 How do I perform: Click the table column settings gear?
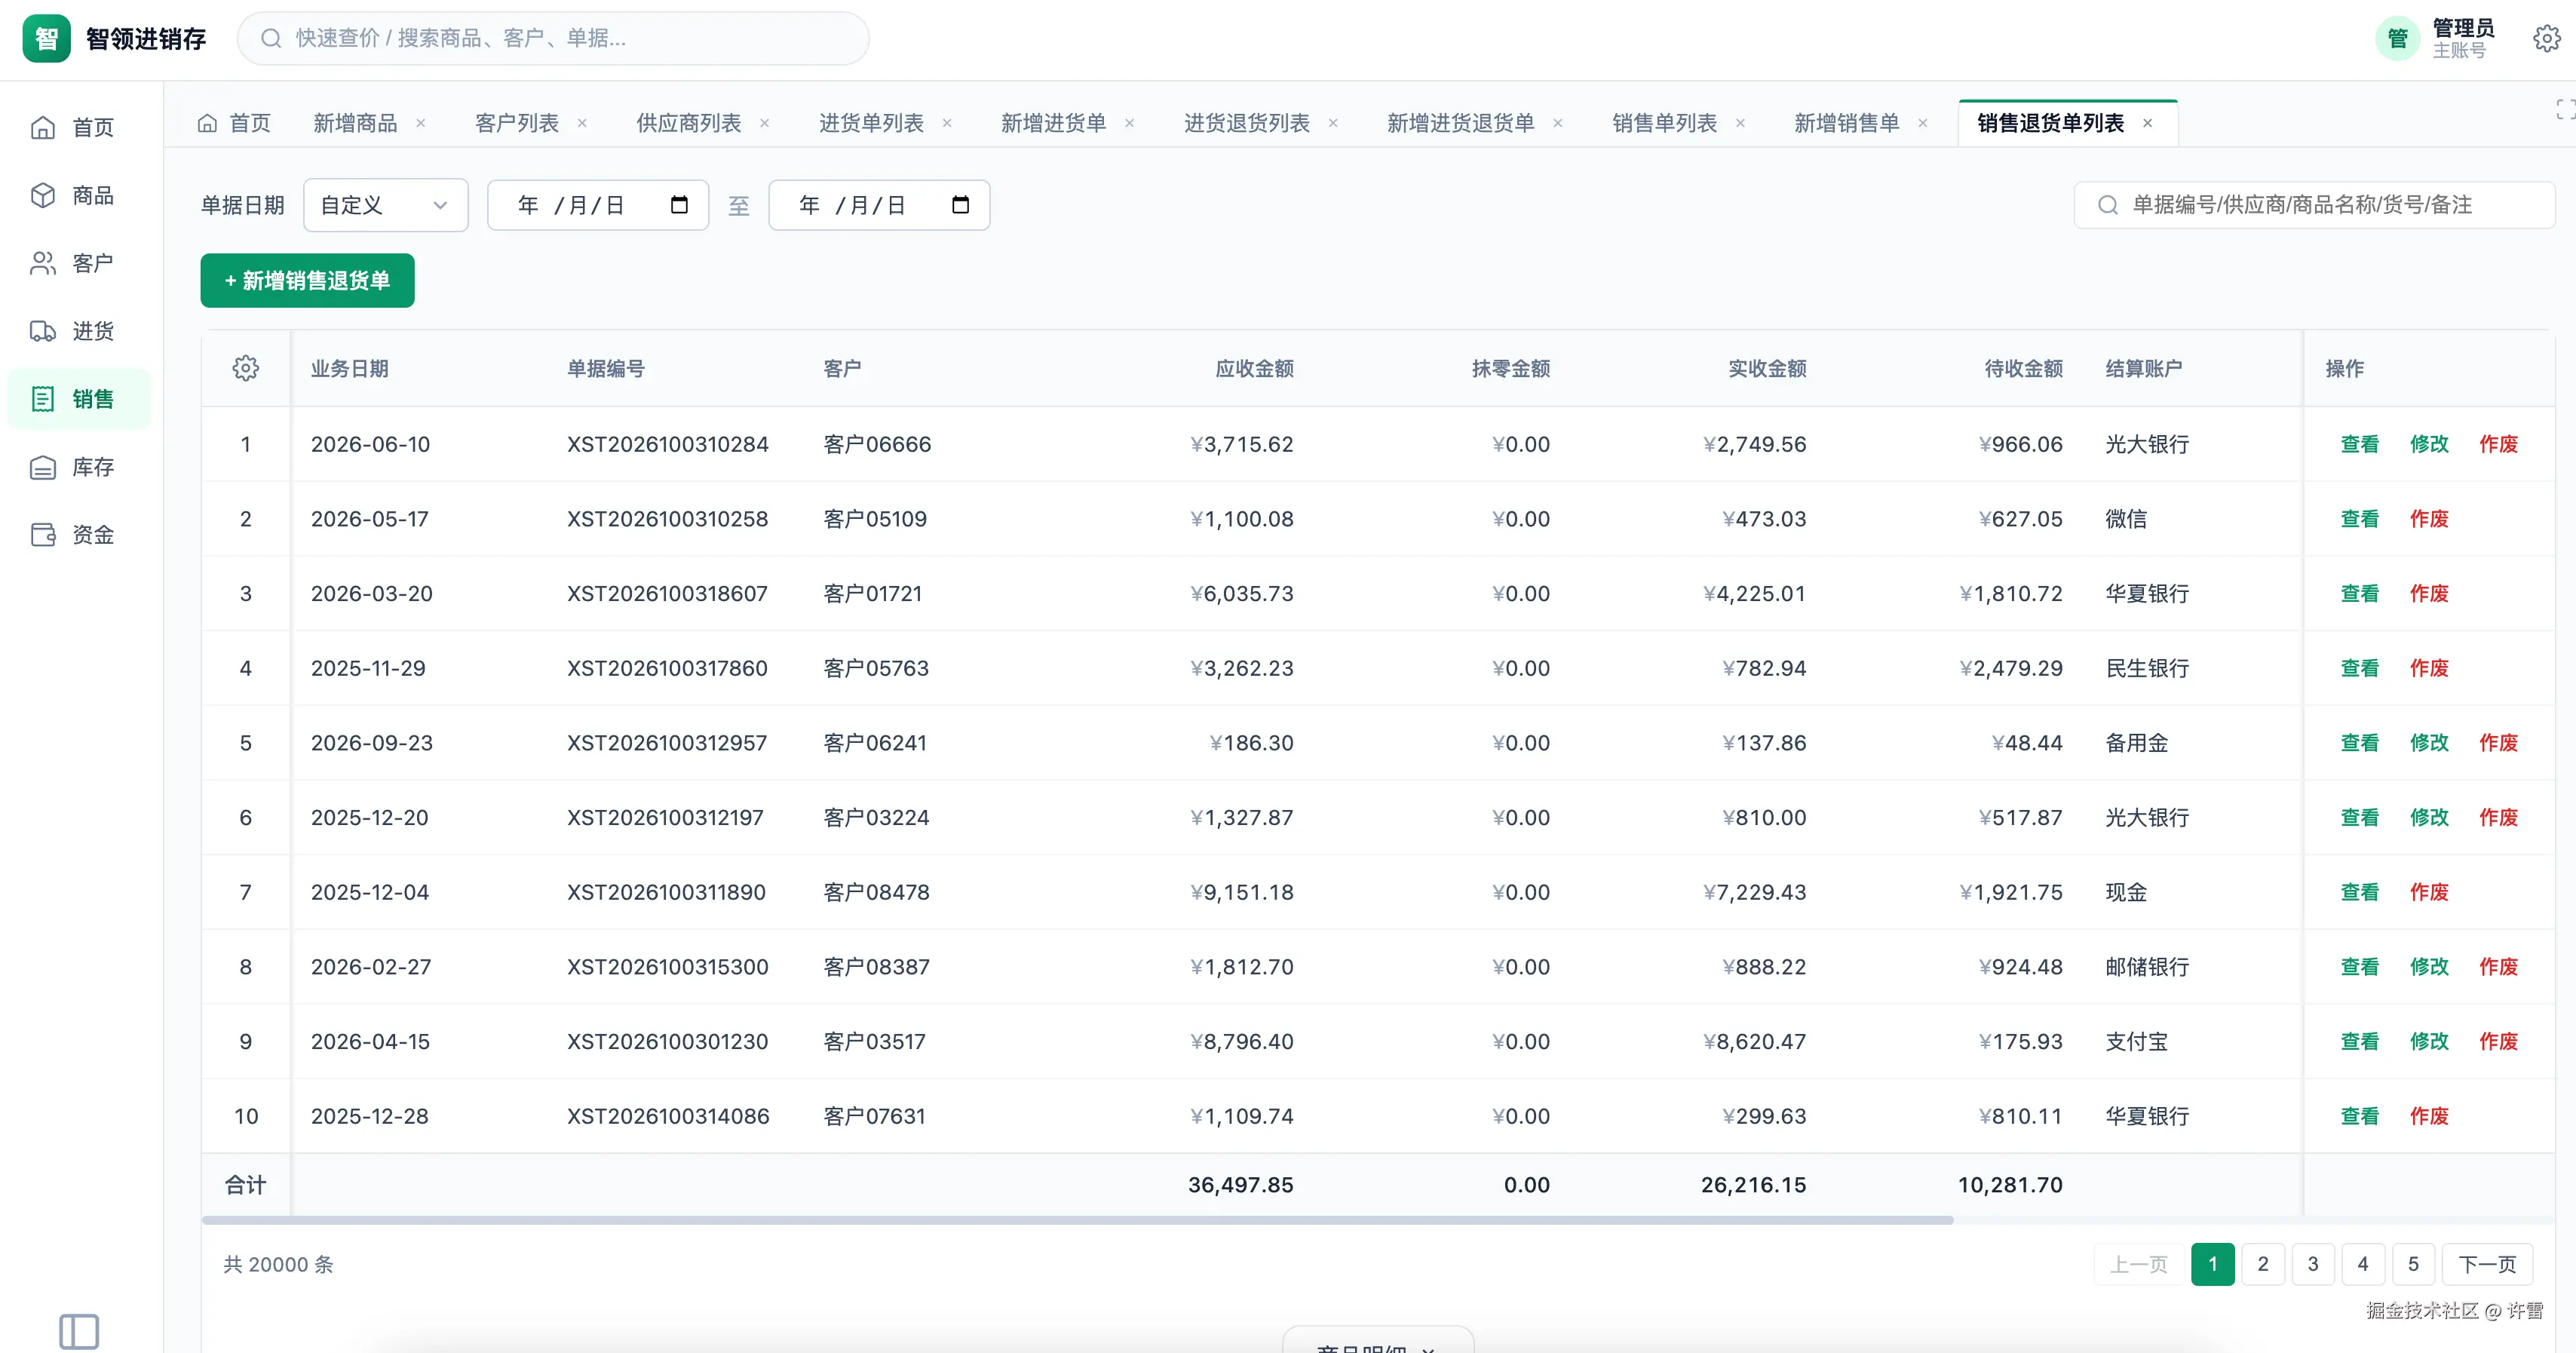click(x=245, y=368)
